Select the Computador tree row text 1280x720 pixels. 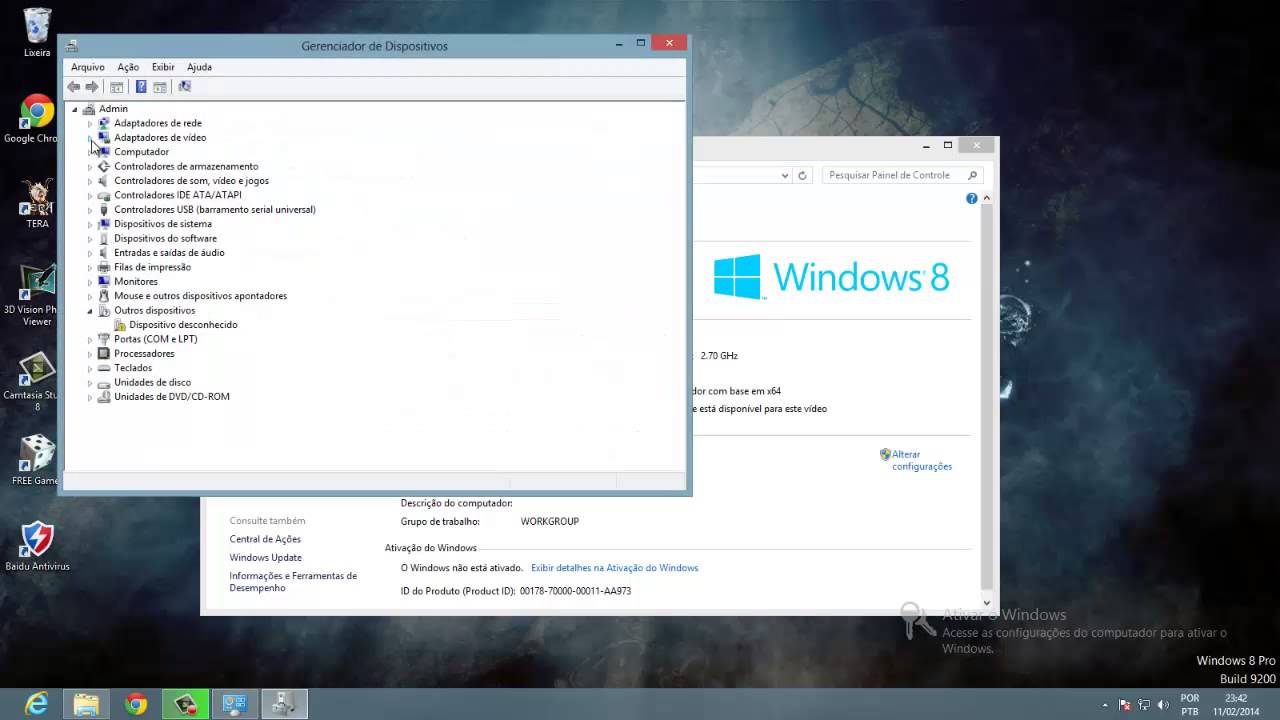pos(141,152)
